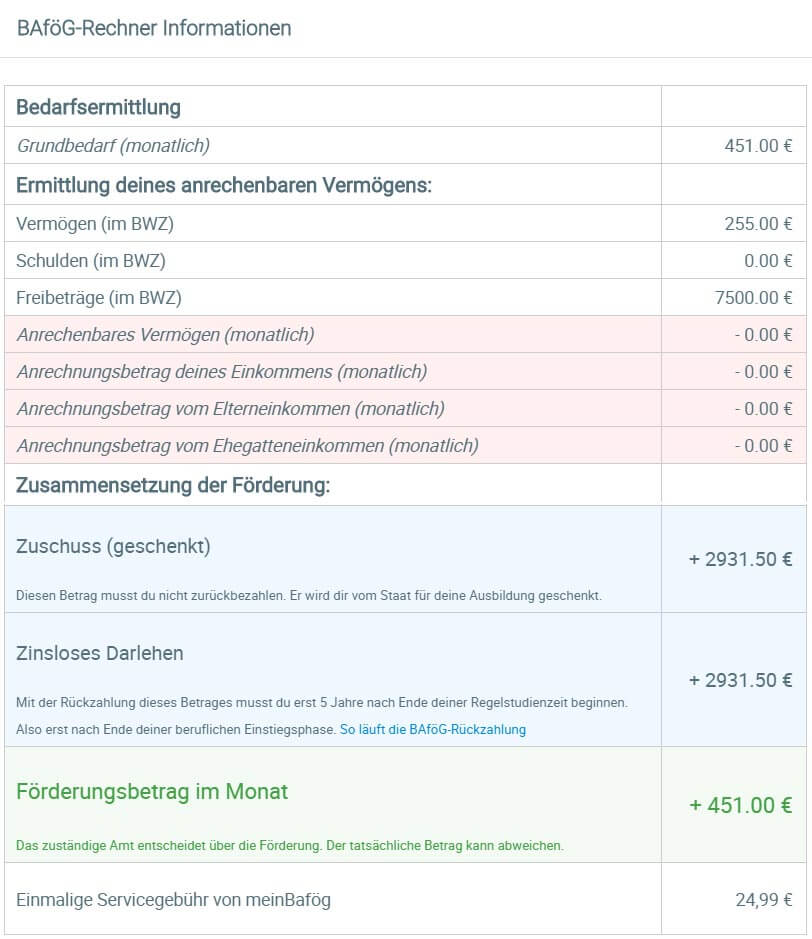The image size is (812, 939).
Task: Click the 'Grundbedarf (monatlich)' row label
Action: click(113, 146)
